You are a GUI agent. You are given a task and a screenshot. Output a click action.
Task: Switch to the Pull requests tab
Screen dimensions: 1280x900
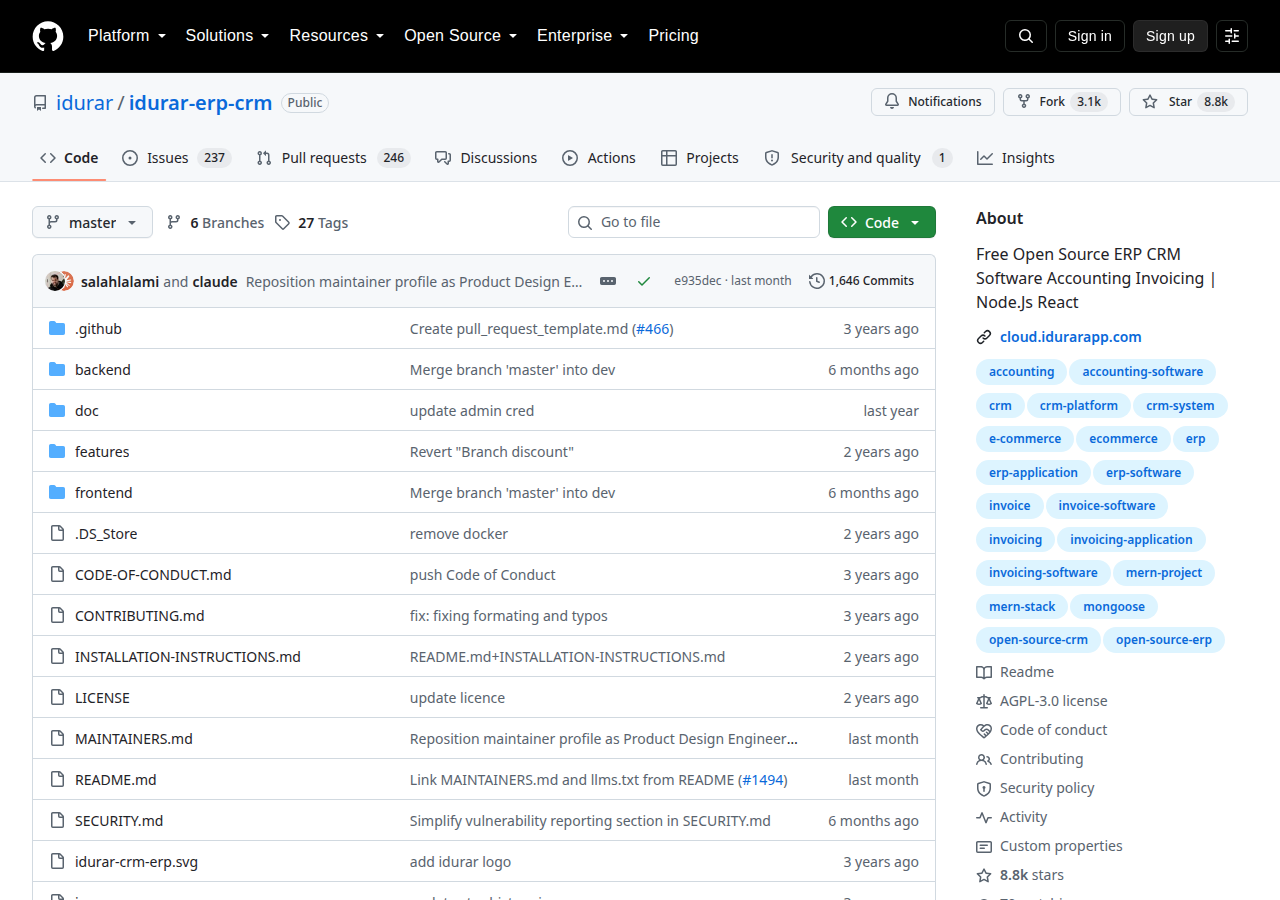333,158
